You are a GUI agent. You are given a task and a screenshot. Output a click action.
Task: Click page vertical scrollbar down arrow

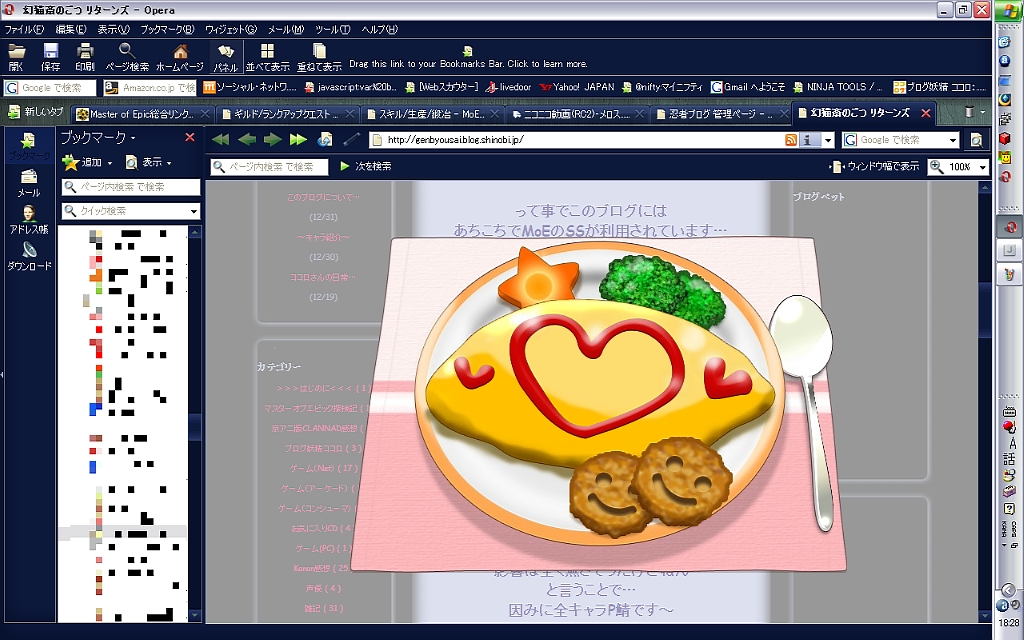(985, 616)
